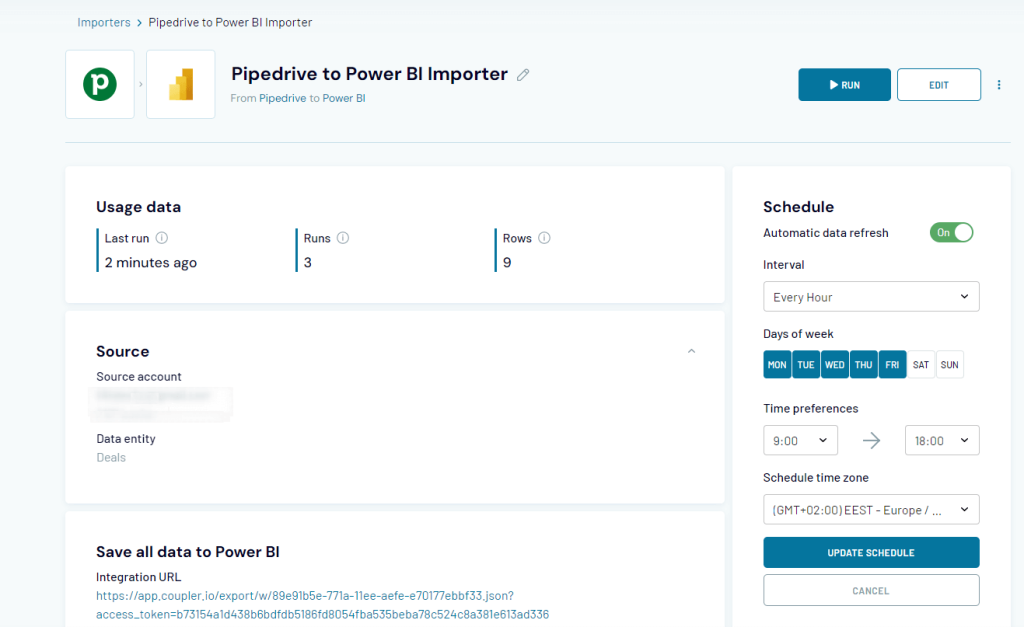
Task: Click the Integration URL link
Action: click(x=307, y=595)
